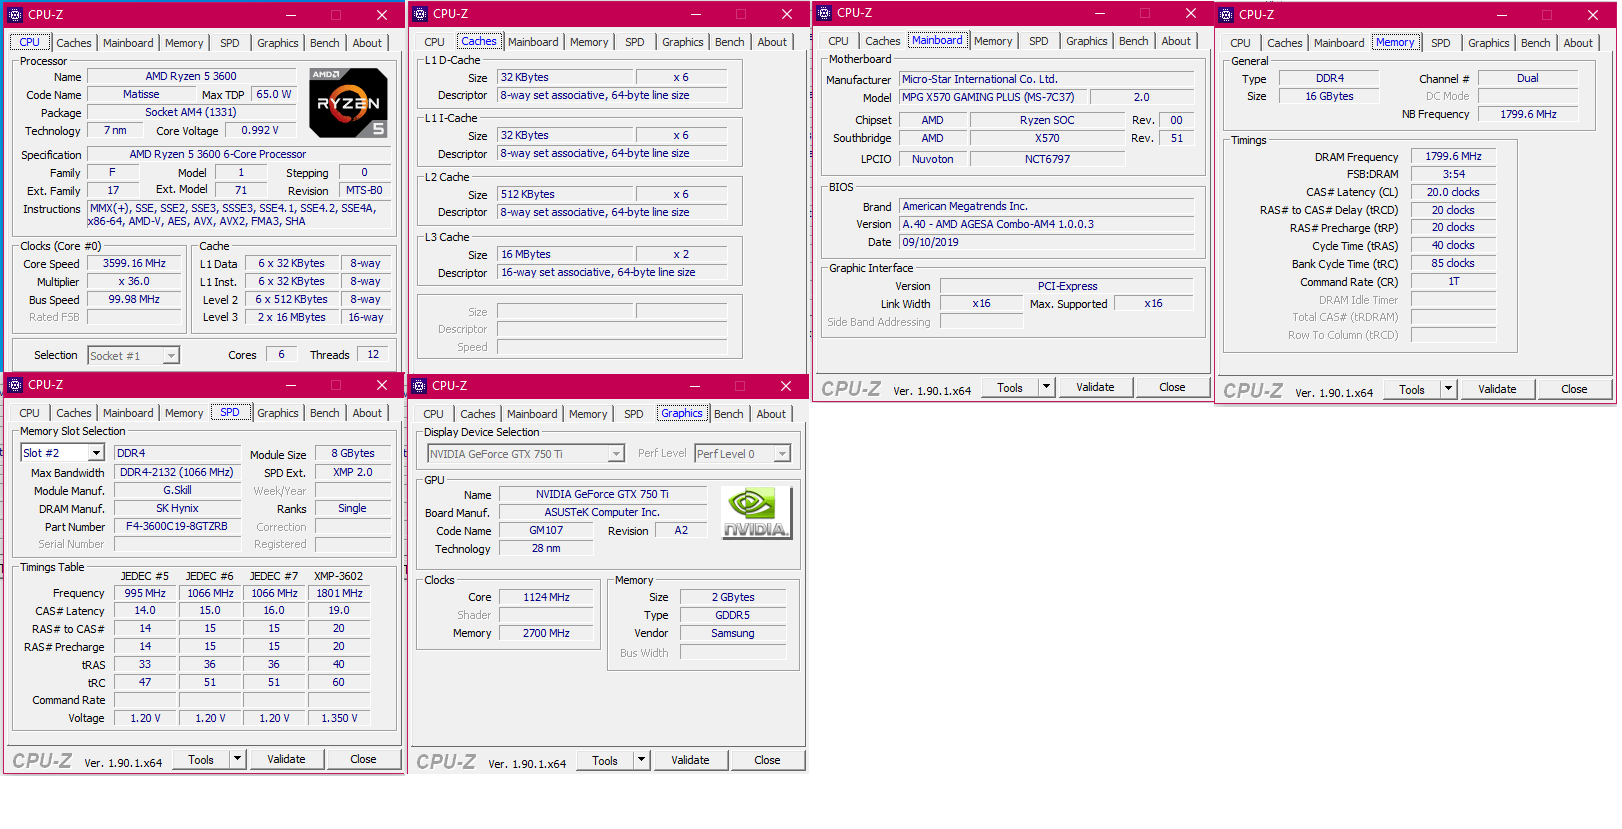Screen dimensions: 1622x829
Task: Click the CPU-Z title icon in the Memory window
Action: click(x=1226, y=15)
